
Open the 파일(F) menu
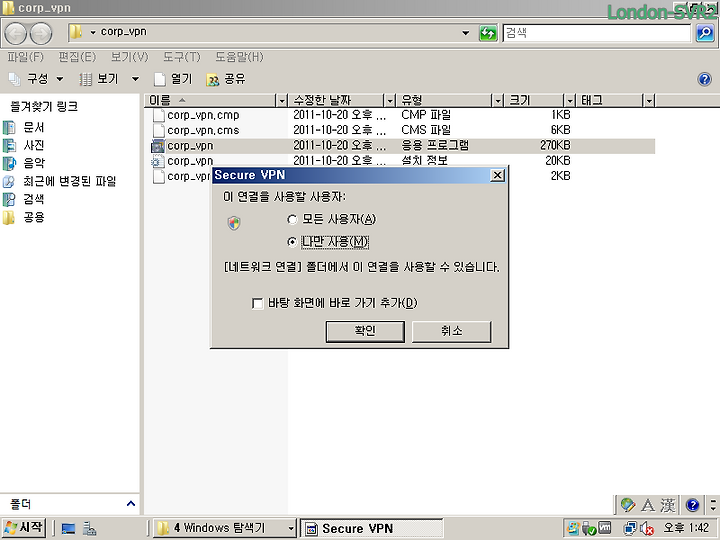click(x=25, y=57)
